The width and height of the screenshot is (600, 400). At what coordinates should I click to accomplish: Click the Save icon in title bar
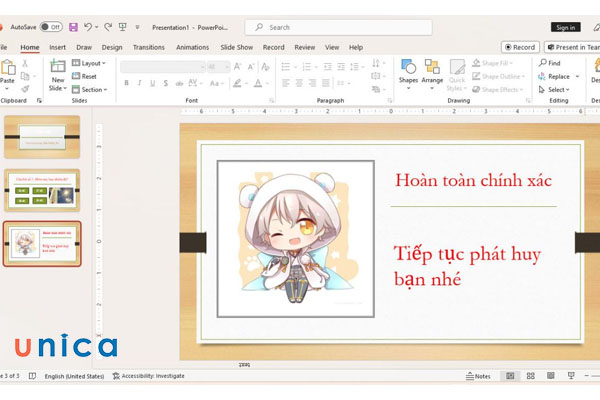[x=73, y=27]
